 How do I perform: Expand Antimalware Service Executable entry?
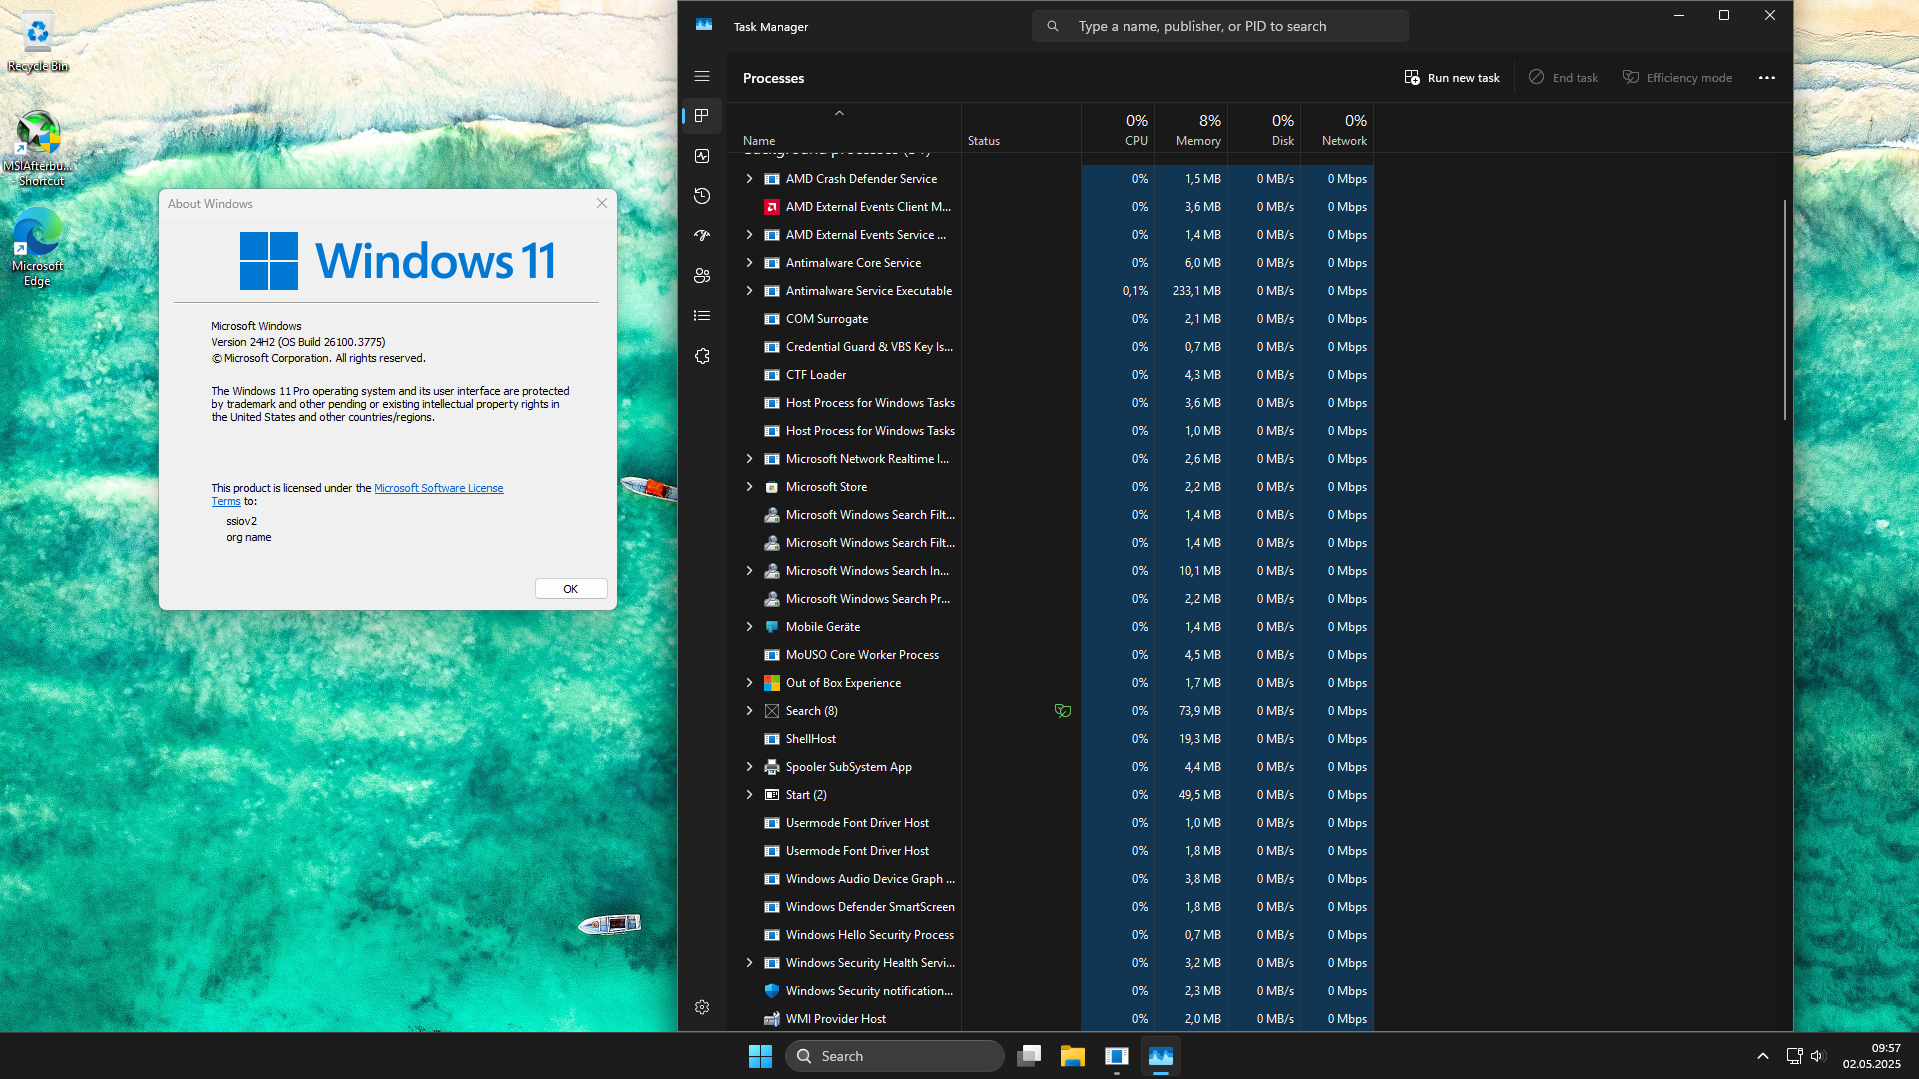tap(749, 291)
